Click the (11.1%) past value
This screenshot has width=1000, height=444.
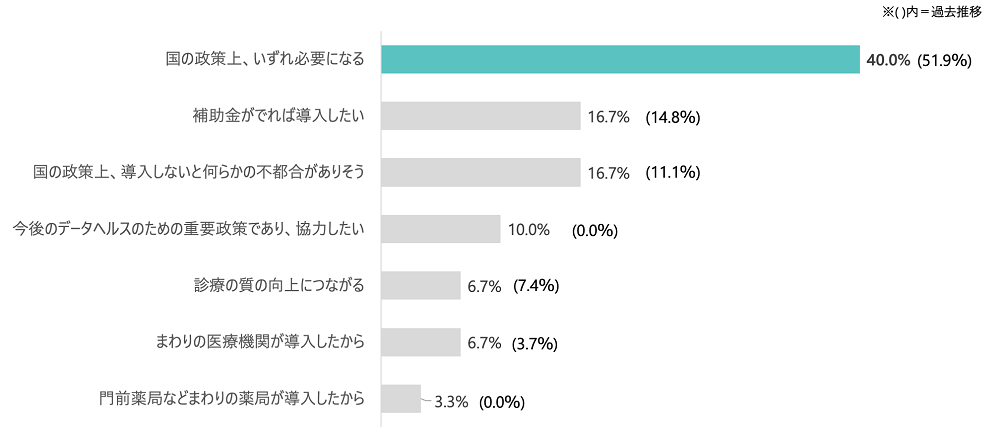(x=673, y=173)
